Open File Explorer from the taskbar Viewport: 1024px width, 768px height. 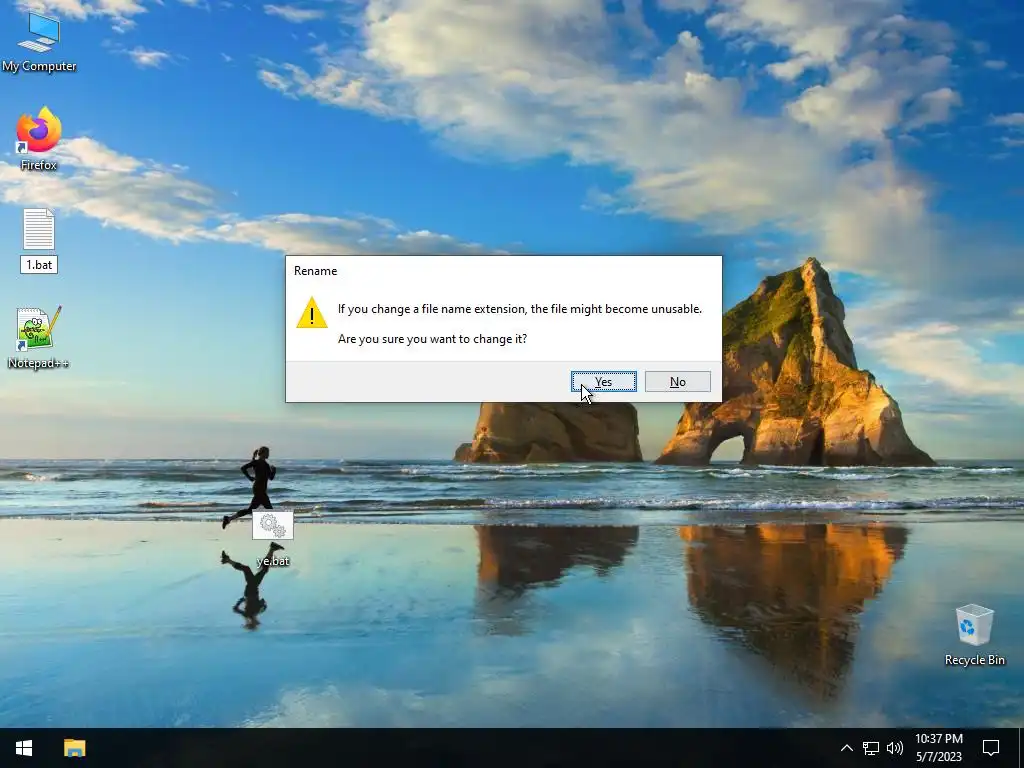coord(74,748)
